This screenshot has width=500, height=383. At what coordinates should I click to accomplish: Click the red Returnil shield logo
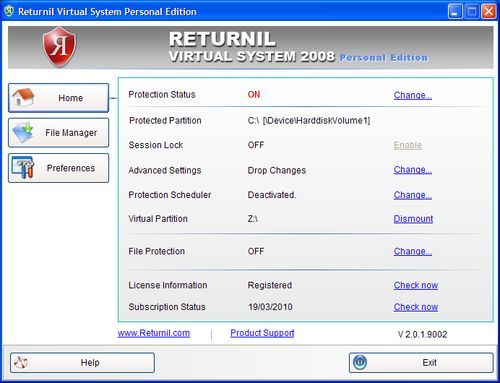point(59,47)
